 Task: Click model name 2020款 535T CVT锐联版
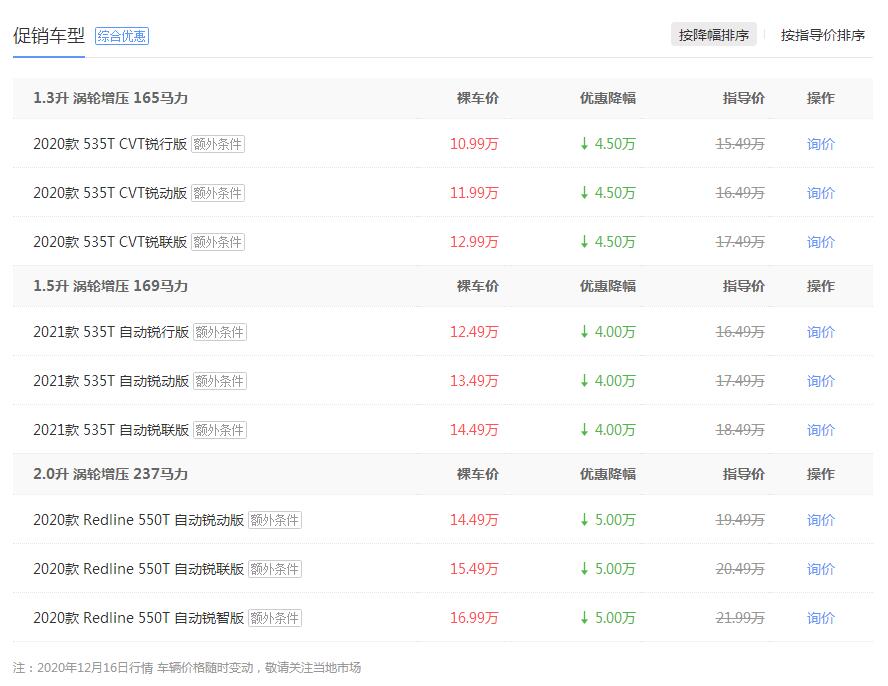coord(110,242)
